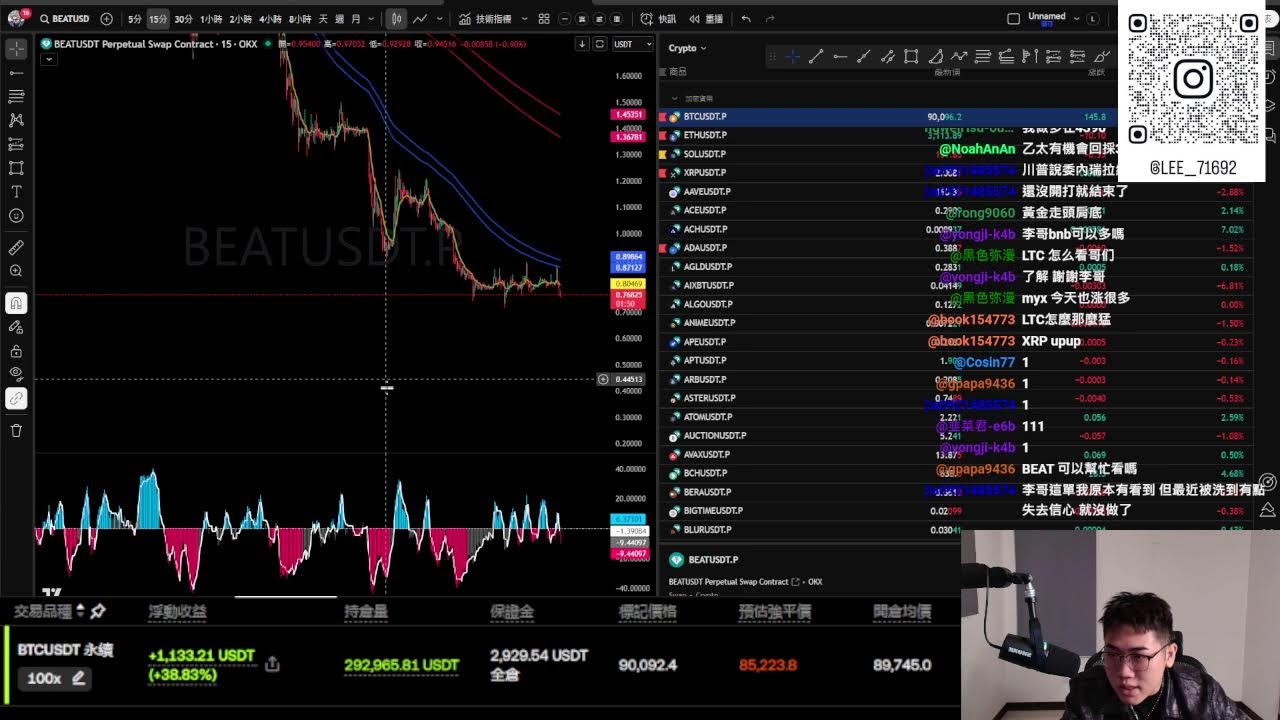Select AAVEUSDT.P in the watchlist
The width and height of the screenshot is (1280, 720).
click(955, 191)
